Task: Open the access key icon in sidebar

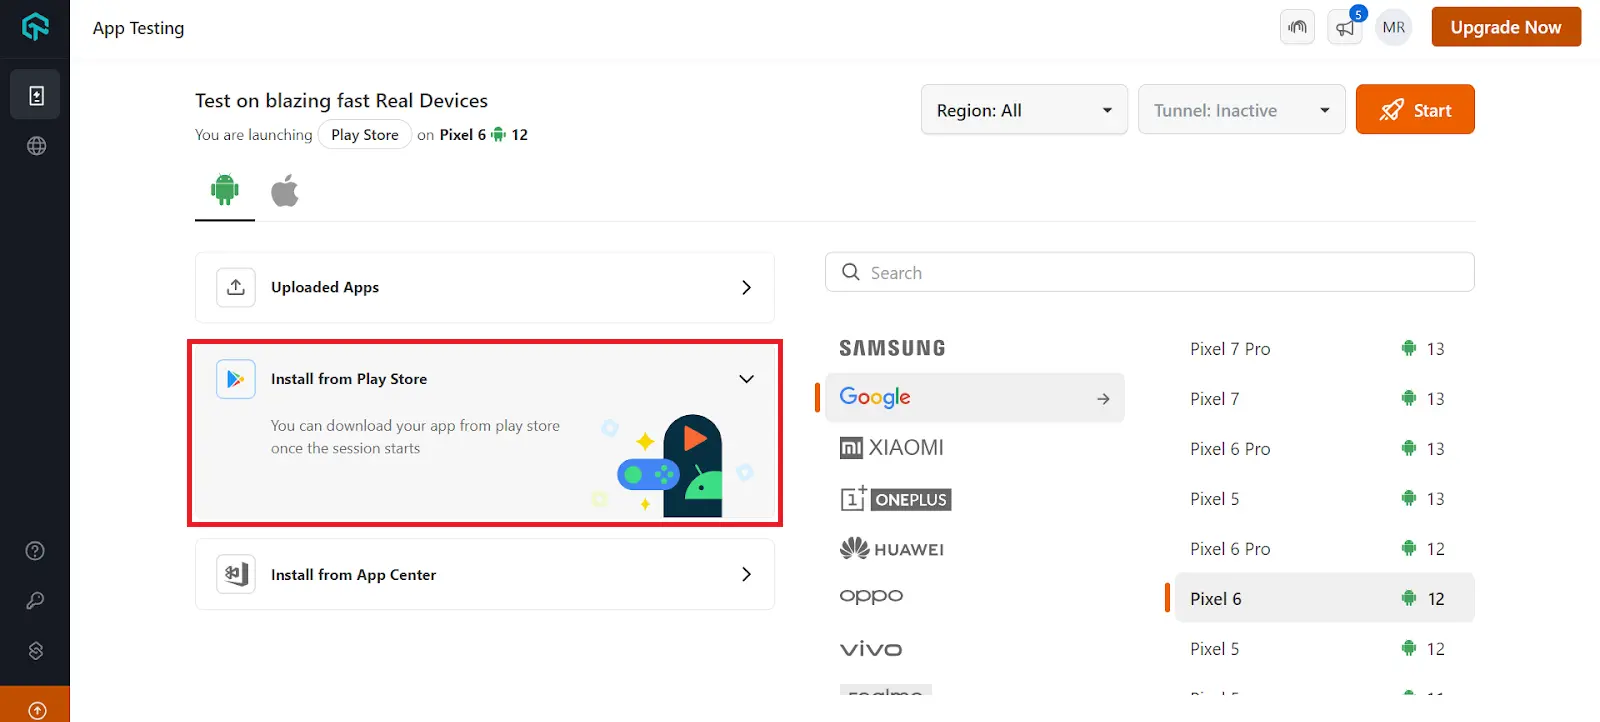Action: [35, 601]
